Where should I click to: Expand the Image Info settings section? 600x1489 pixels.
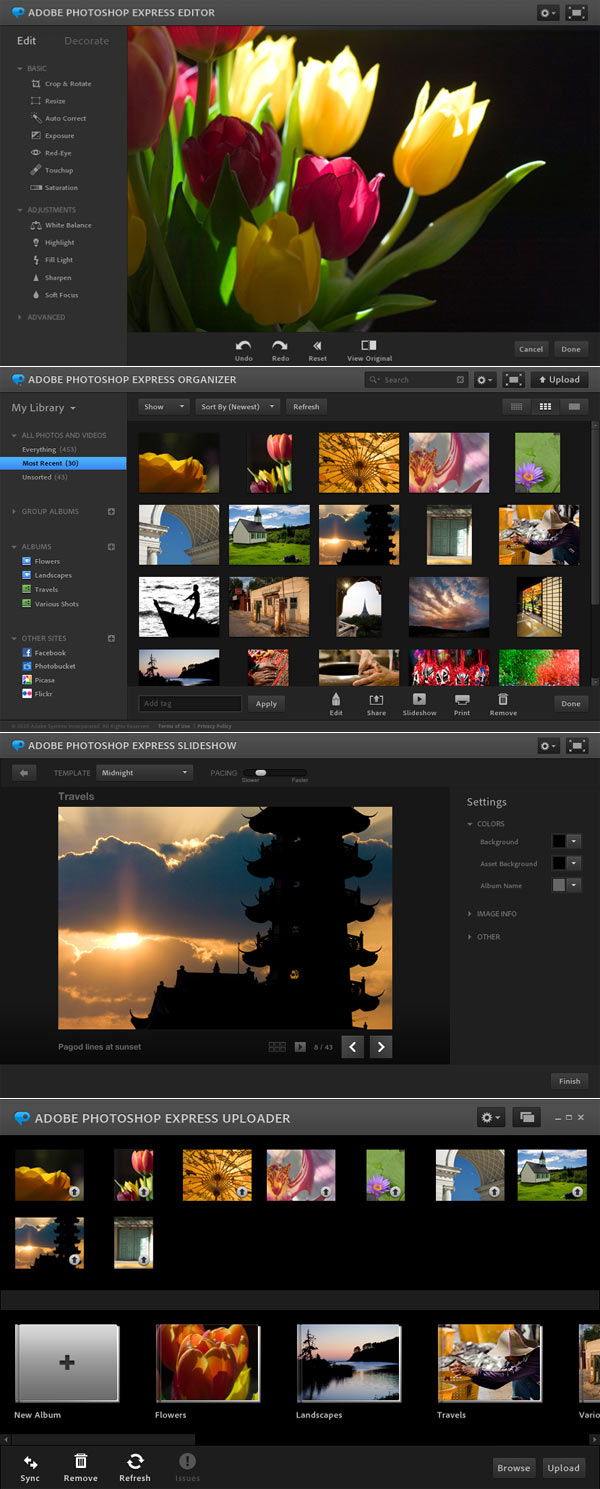(x=496, y=914)
